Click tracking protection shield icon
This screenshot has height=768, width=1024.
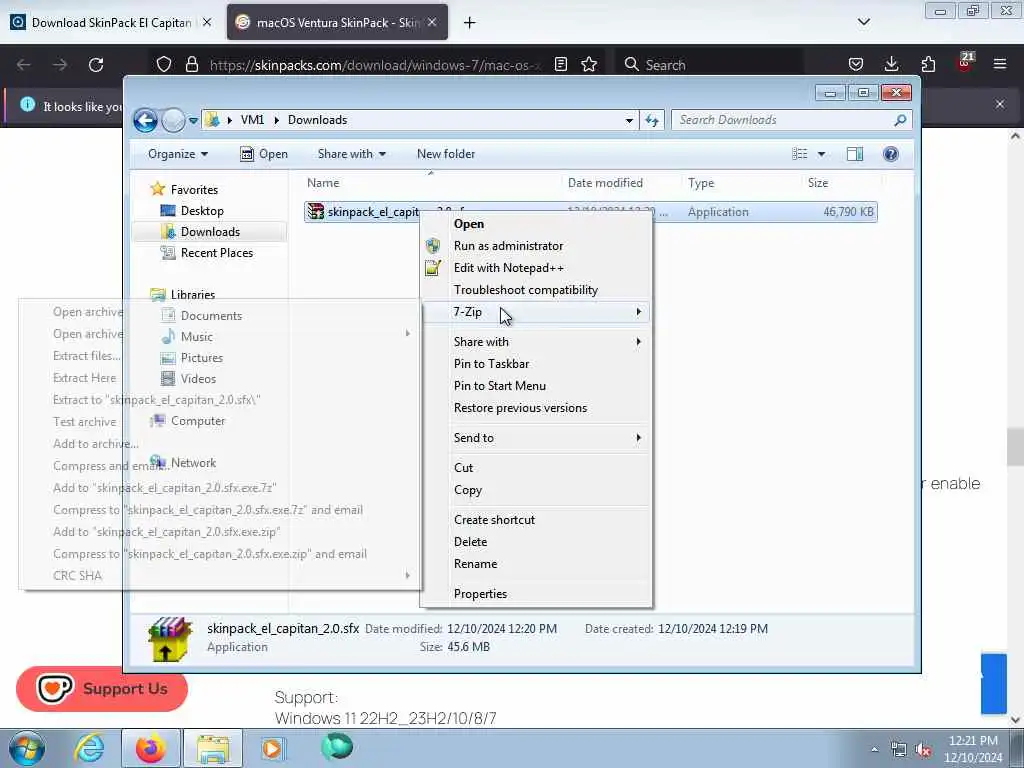pos(164,64)
